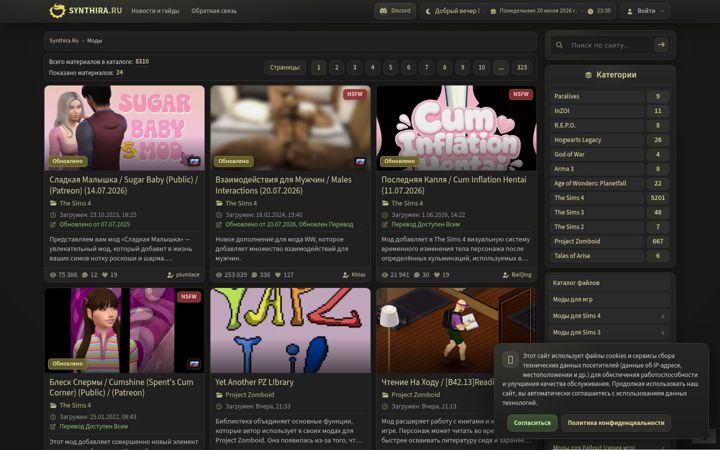Submit search with arrow button

pyautogui.click(x=661, y=45)
